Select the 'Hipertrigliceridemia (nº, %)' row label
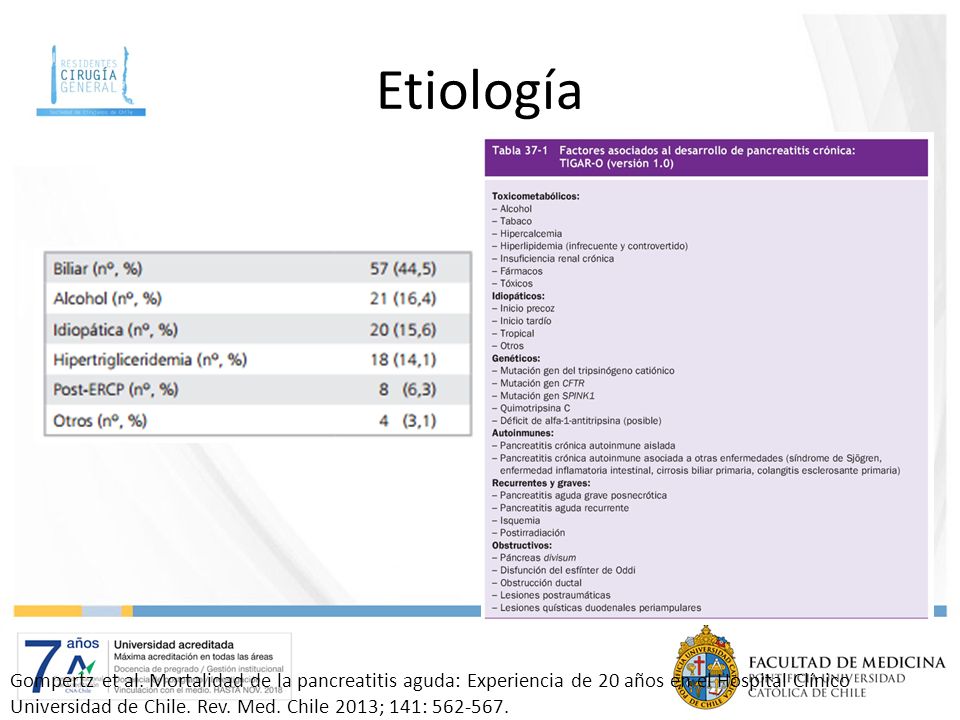This screenshot has height=720, width=960. pyautogui.click(x=150, y=359)
